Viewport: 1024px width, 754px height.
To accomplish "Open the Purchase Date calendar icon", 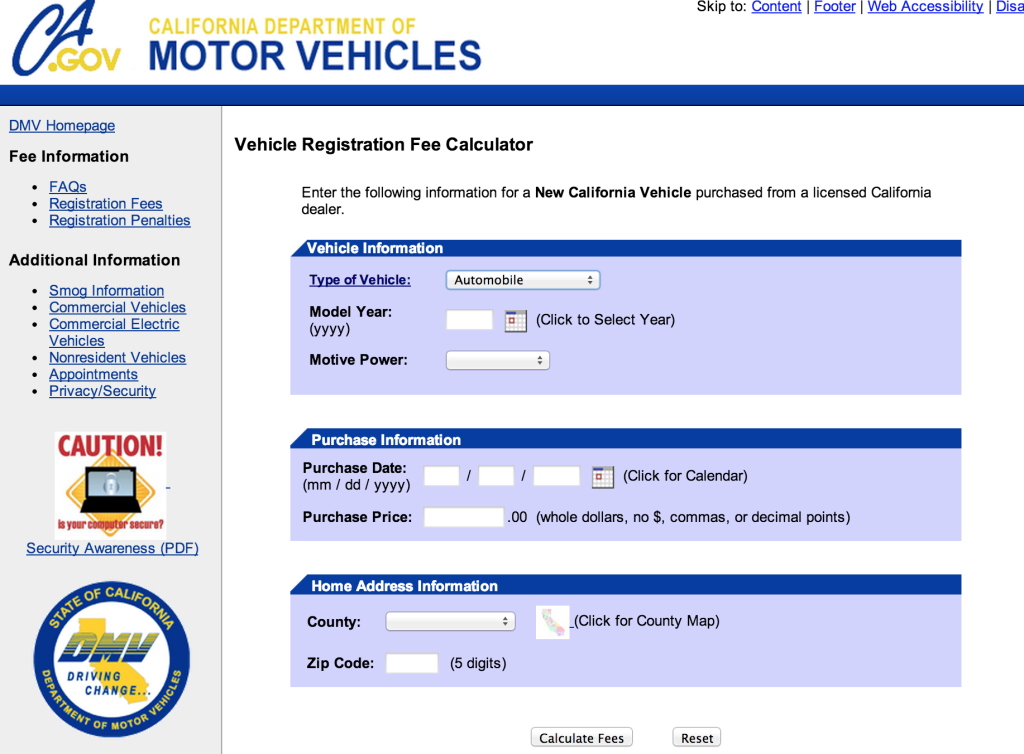I will click(x=602, y=477).
